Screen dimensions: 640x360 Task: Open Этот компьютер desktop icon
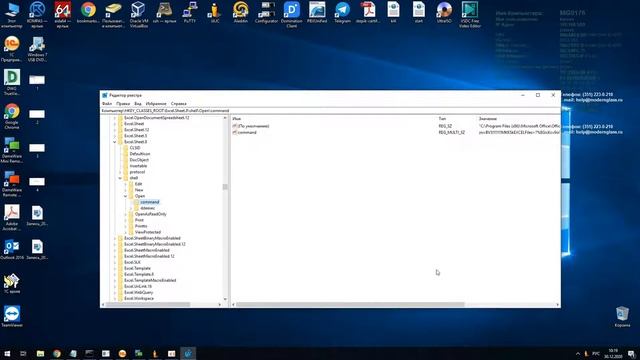[x=12, y=14]
